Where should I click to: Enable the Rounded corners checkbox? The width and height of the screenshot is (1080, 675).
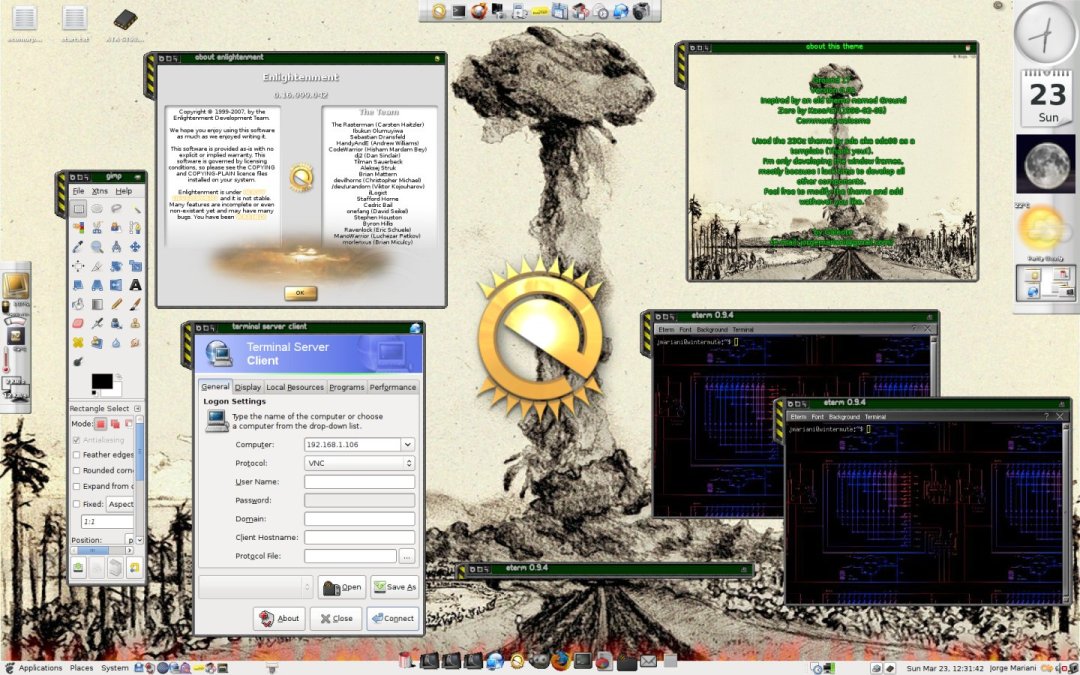[76, 470]
